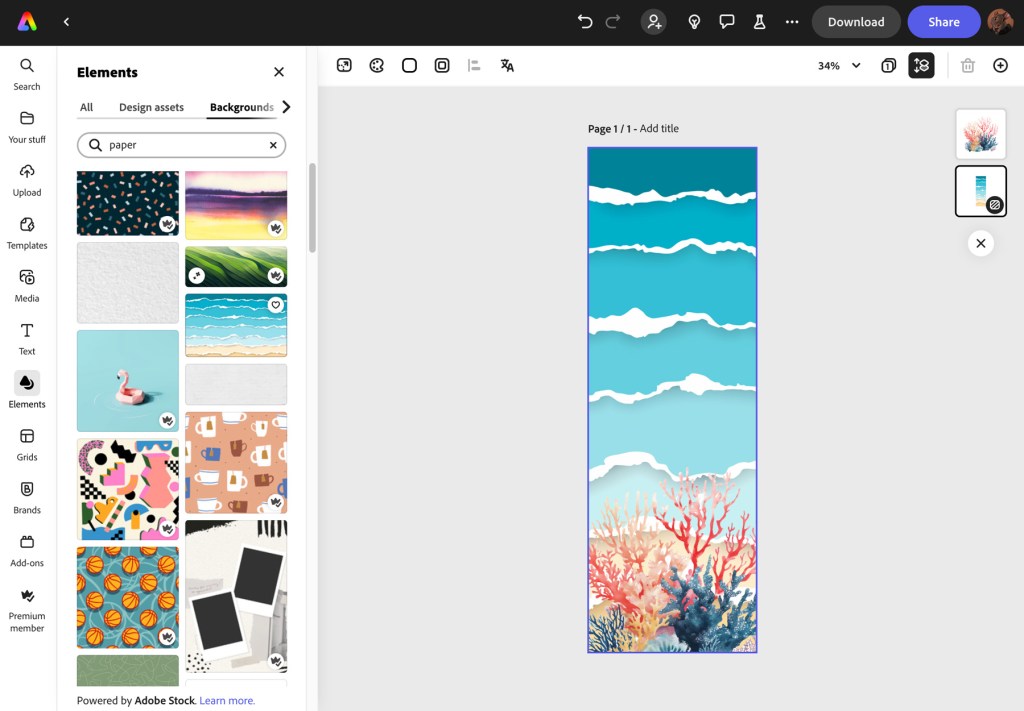This screenshot has height=711, width=1024.
Task: Switch to the All elements tab
Action: [x=87, y=107]
